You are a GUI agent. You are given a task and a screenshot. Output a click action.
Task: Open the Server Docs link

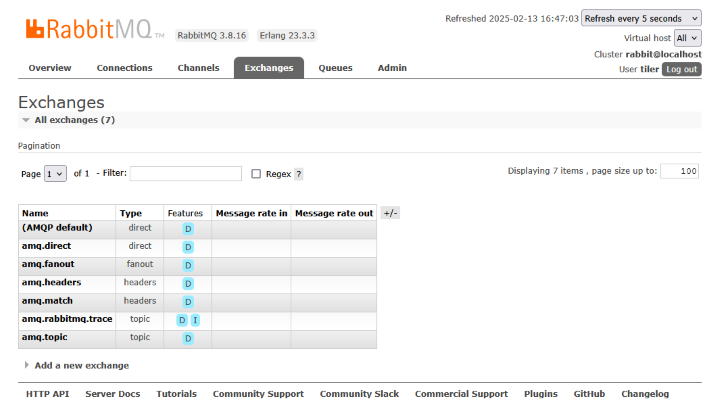[112, 394]
